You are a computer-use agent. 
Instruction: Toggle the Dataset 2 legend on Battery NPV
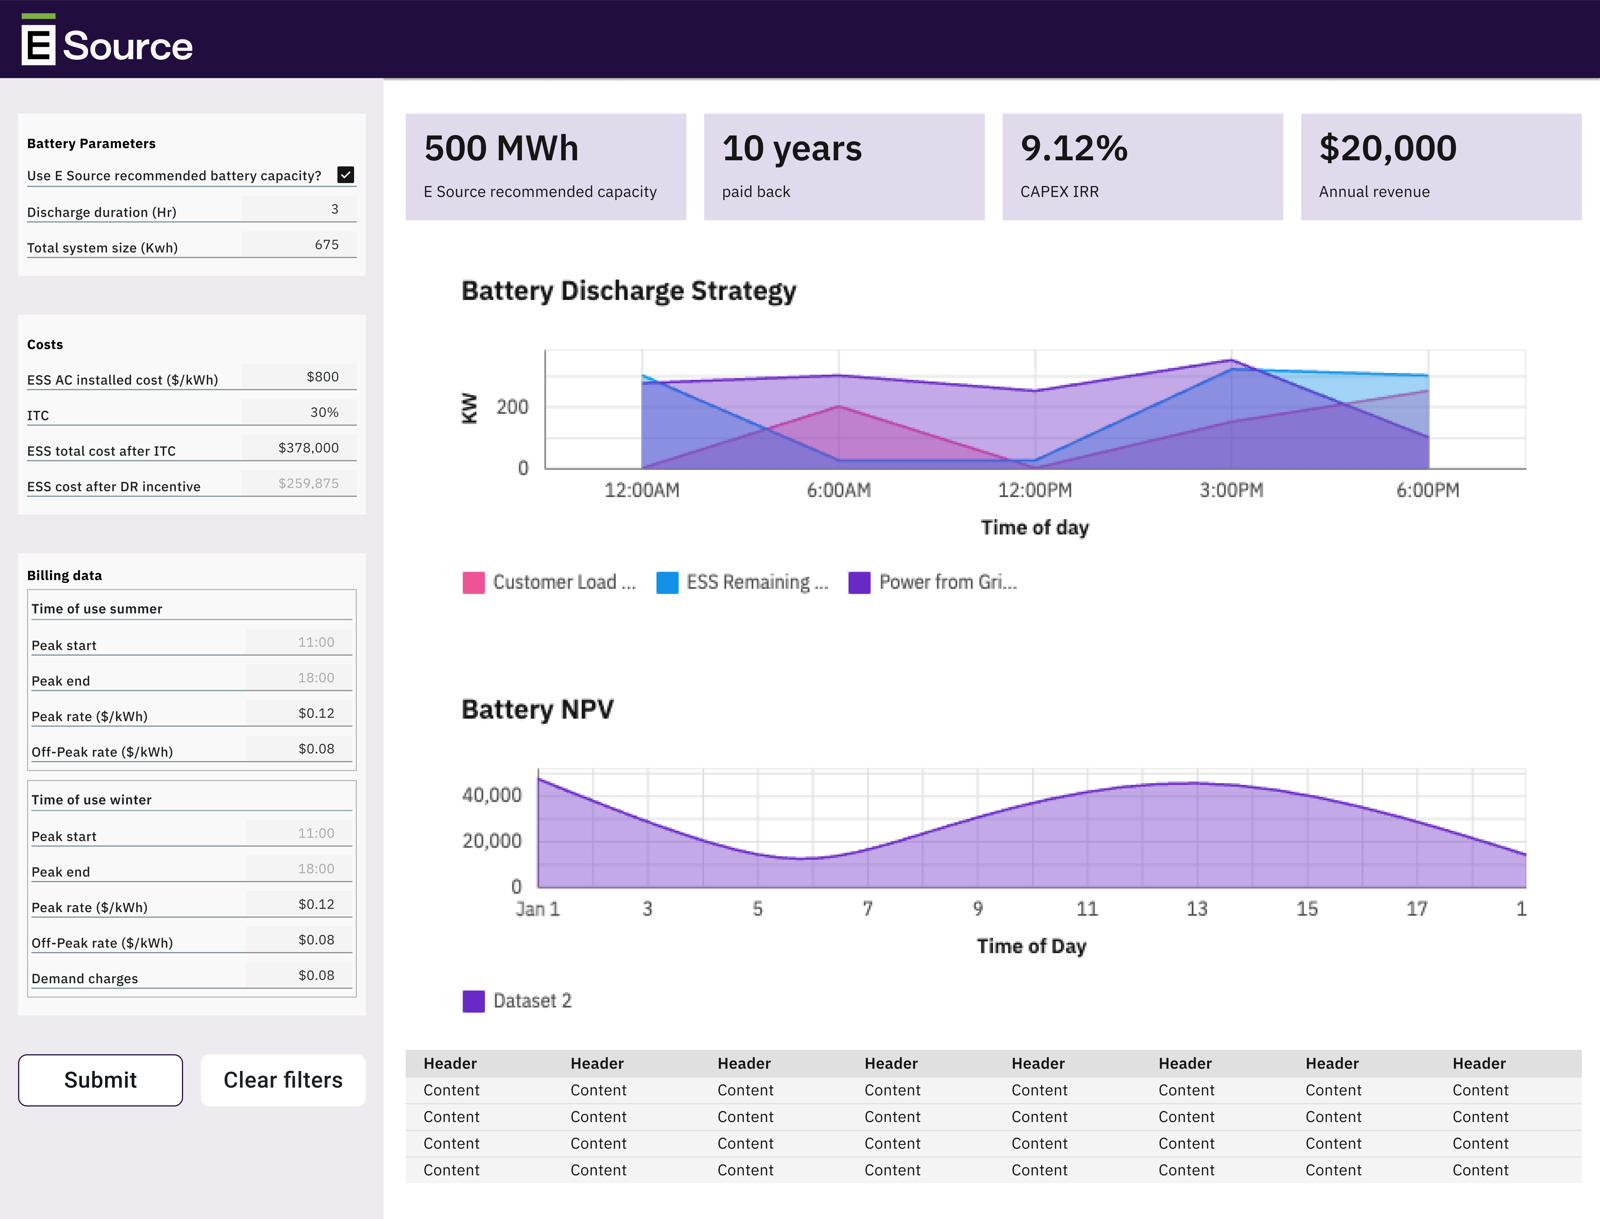point(517,1000)
